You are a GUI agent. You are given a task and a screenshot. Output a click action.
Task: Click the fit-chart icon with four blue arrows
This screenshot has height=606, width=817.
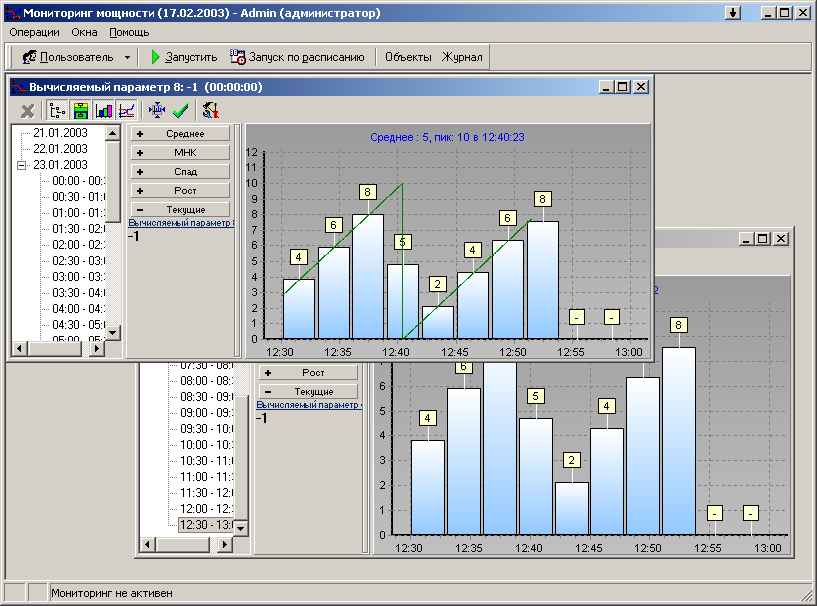click(x=157, y=110)
